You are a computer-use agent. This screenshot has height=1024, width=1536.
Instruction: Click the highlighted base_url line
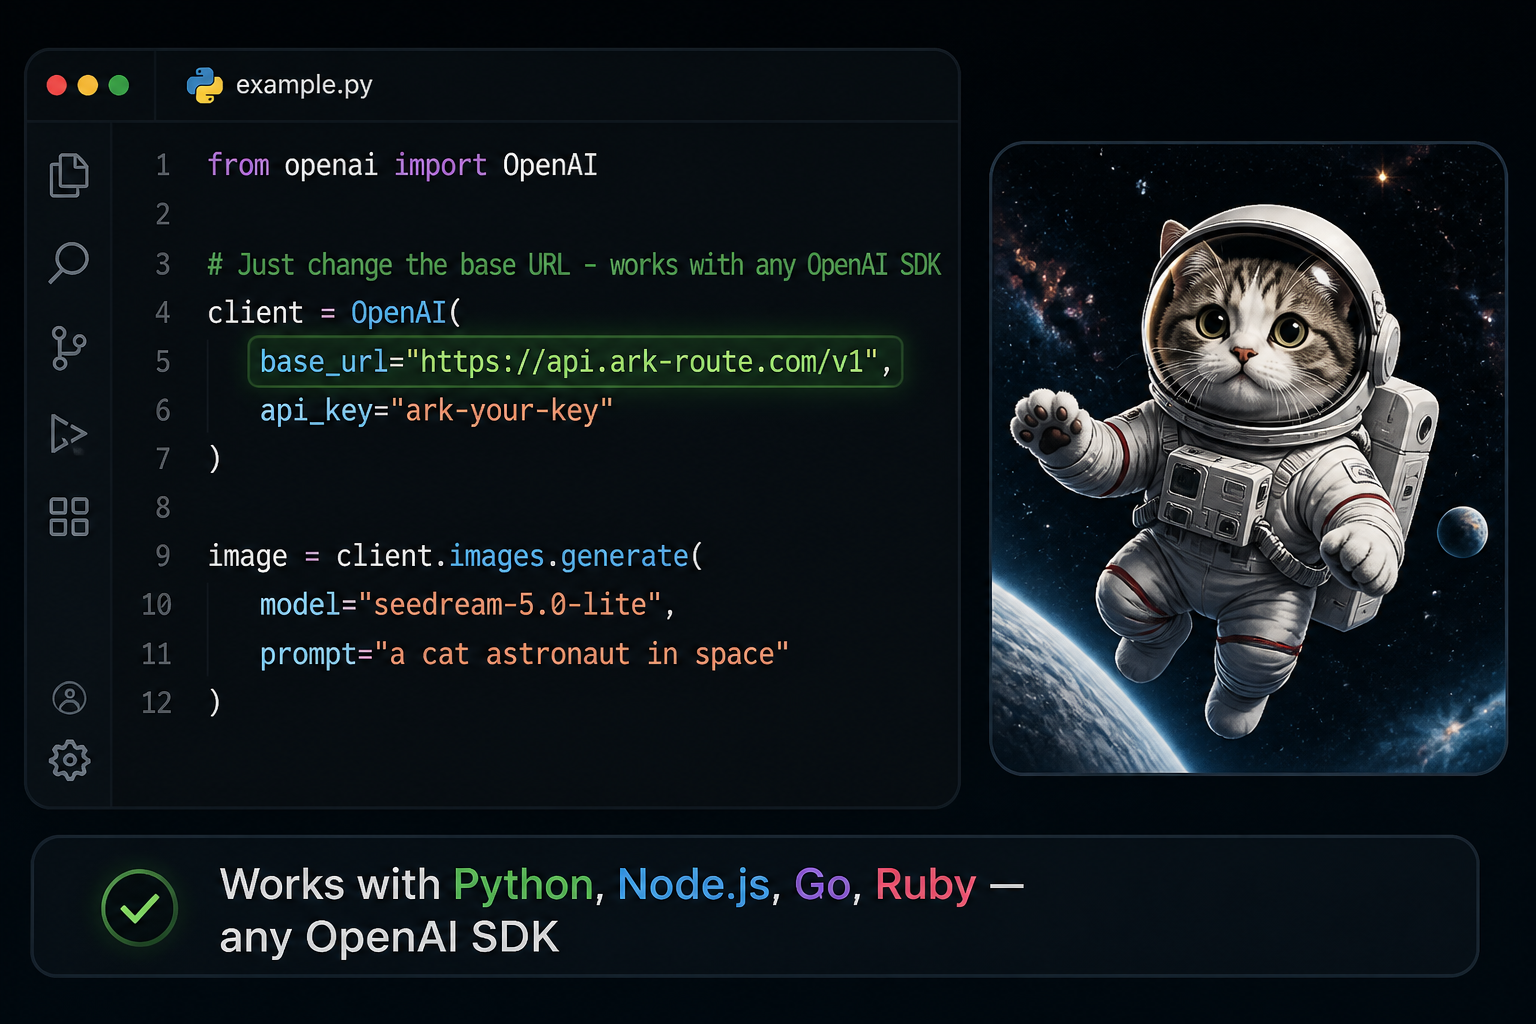pyautogui.click(x=575, y=362)
